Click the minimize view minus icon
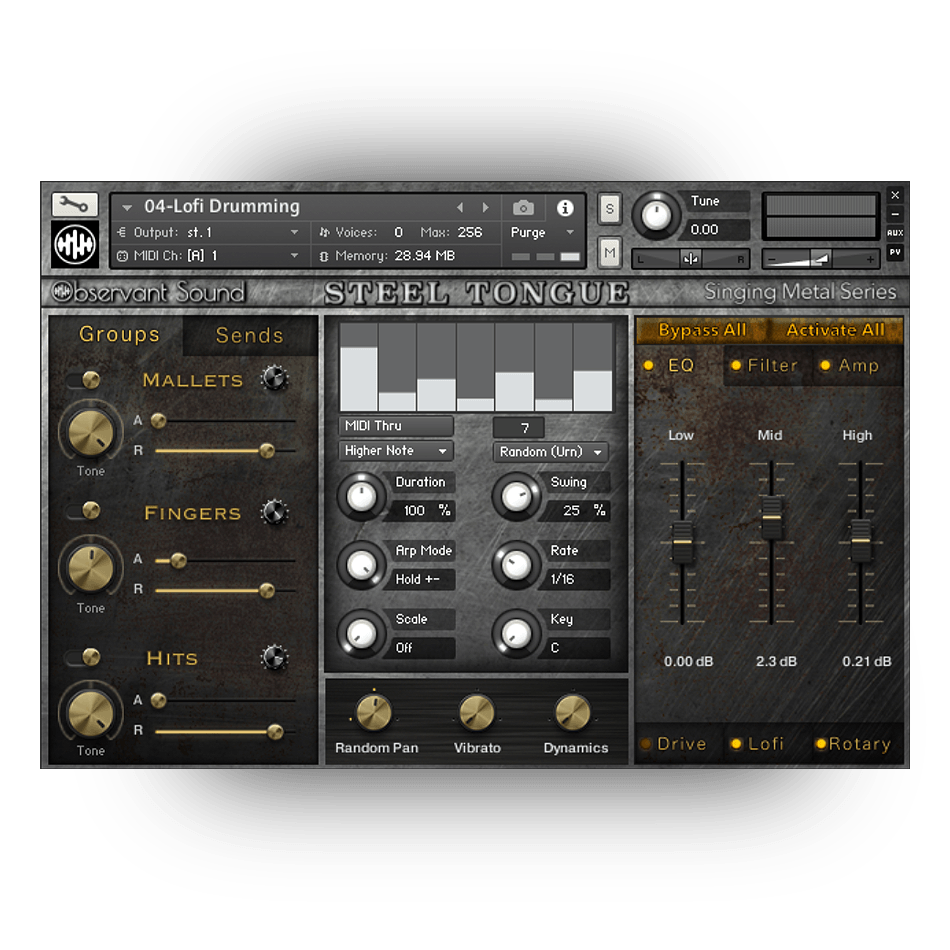 coord(895,214)
